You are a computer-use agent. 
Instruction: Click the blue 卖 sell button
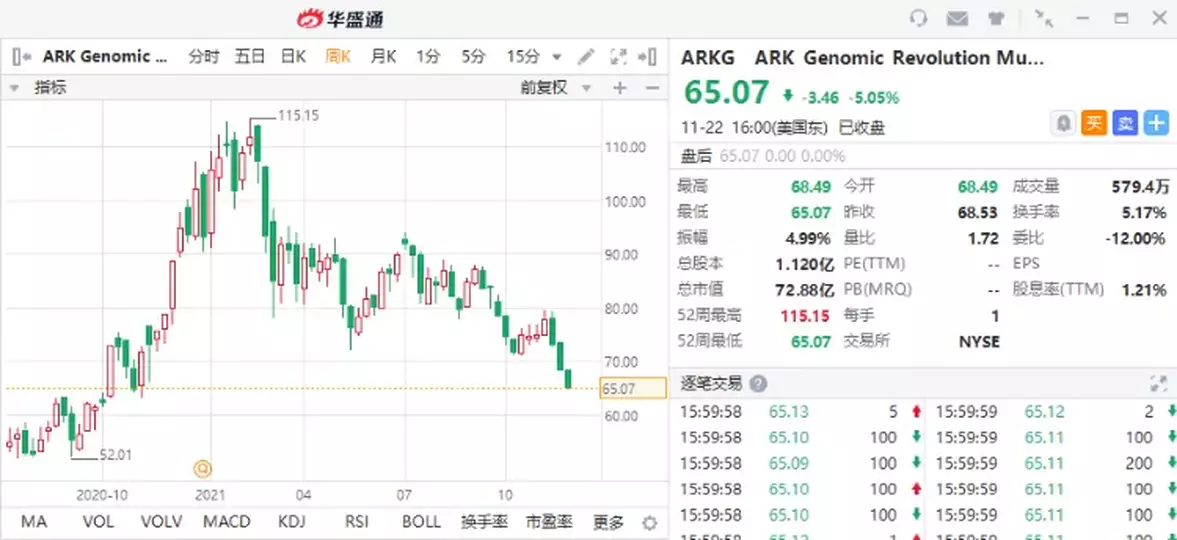click(x=1124, y=123)
